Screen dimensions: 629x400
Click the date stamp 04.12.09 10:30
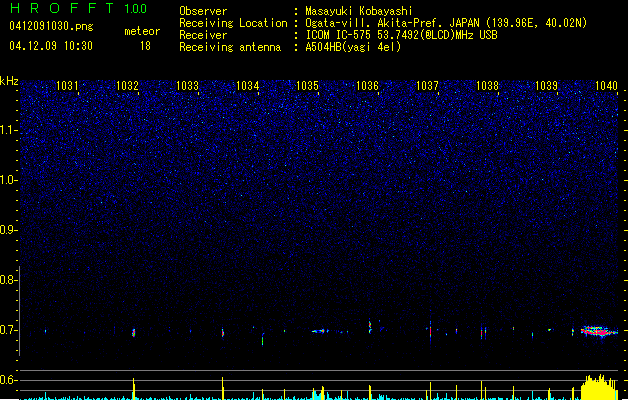point(51,46)
